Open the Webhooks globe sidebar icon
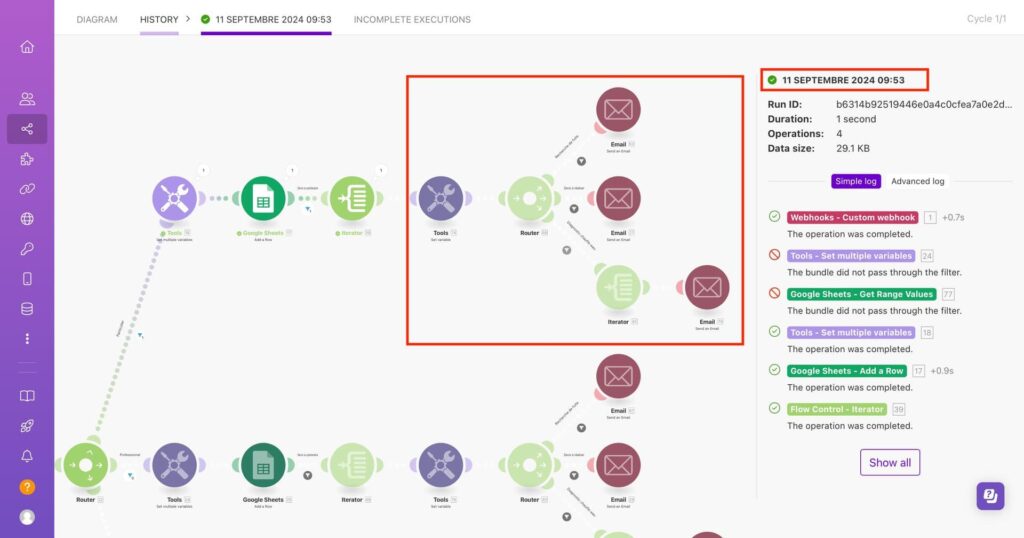Viewport: 1024px width, 538px height. click(27, 219)
